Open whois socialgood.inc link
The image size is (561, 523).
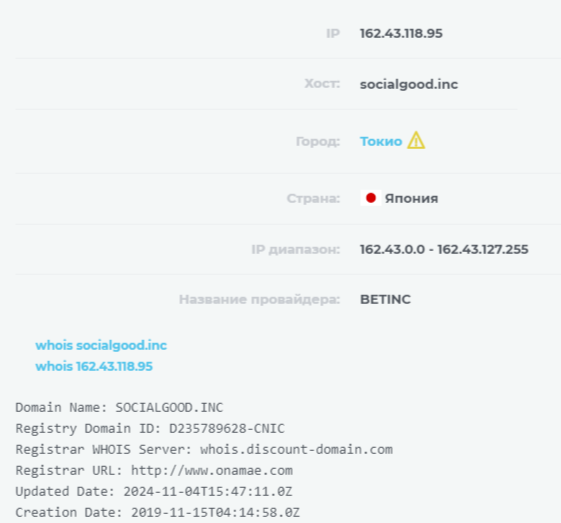click(101, 345)
